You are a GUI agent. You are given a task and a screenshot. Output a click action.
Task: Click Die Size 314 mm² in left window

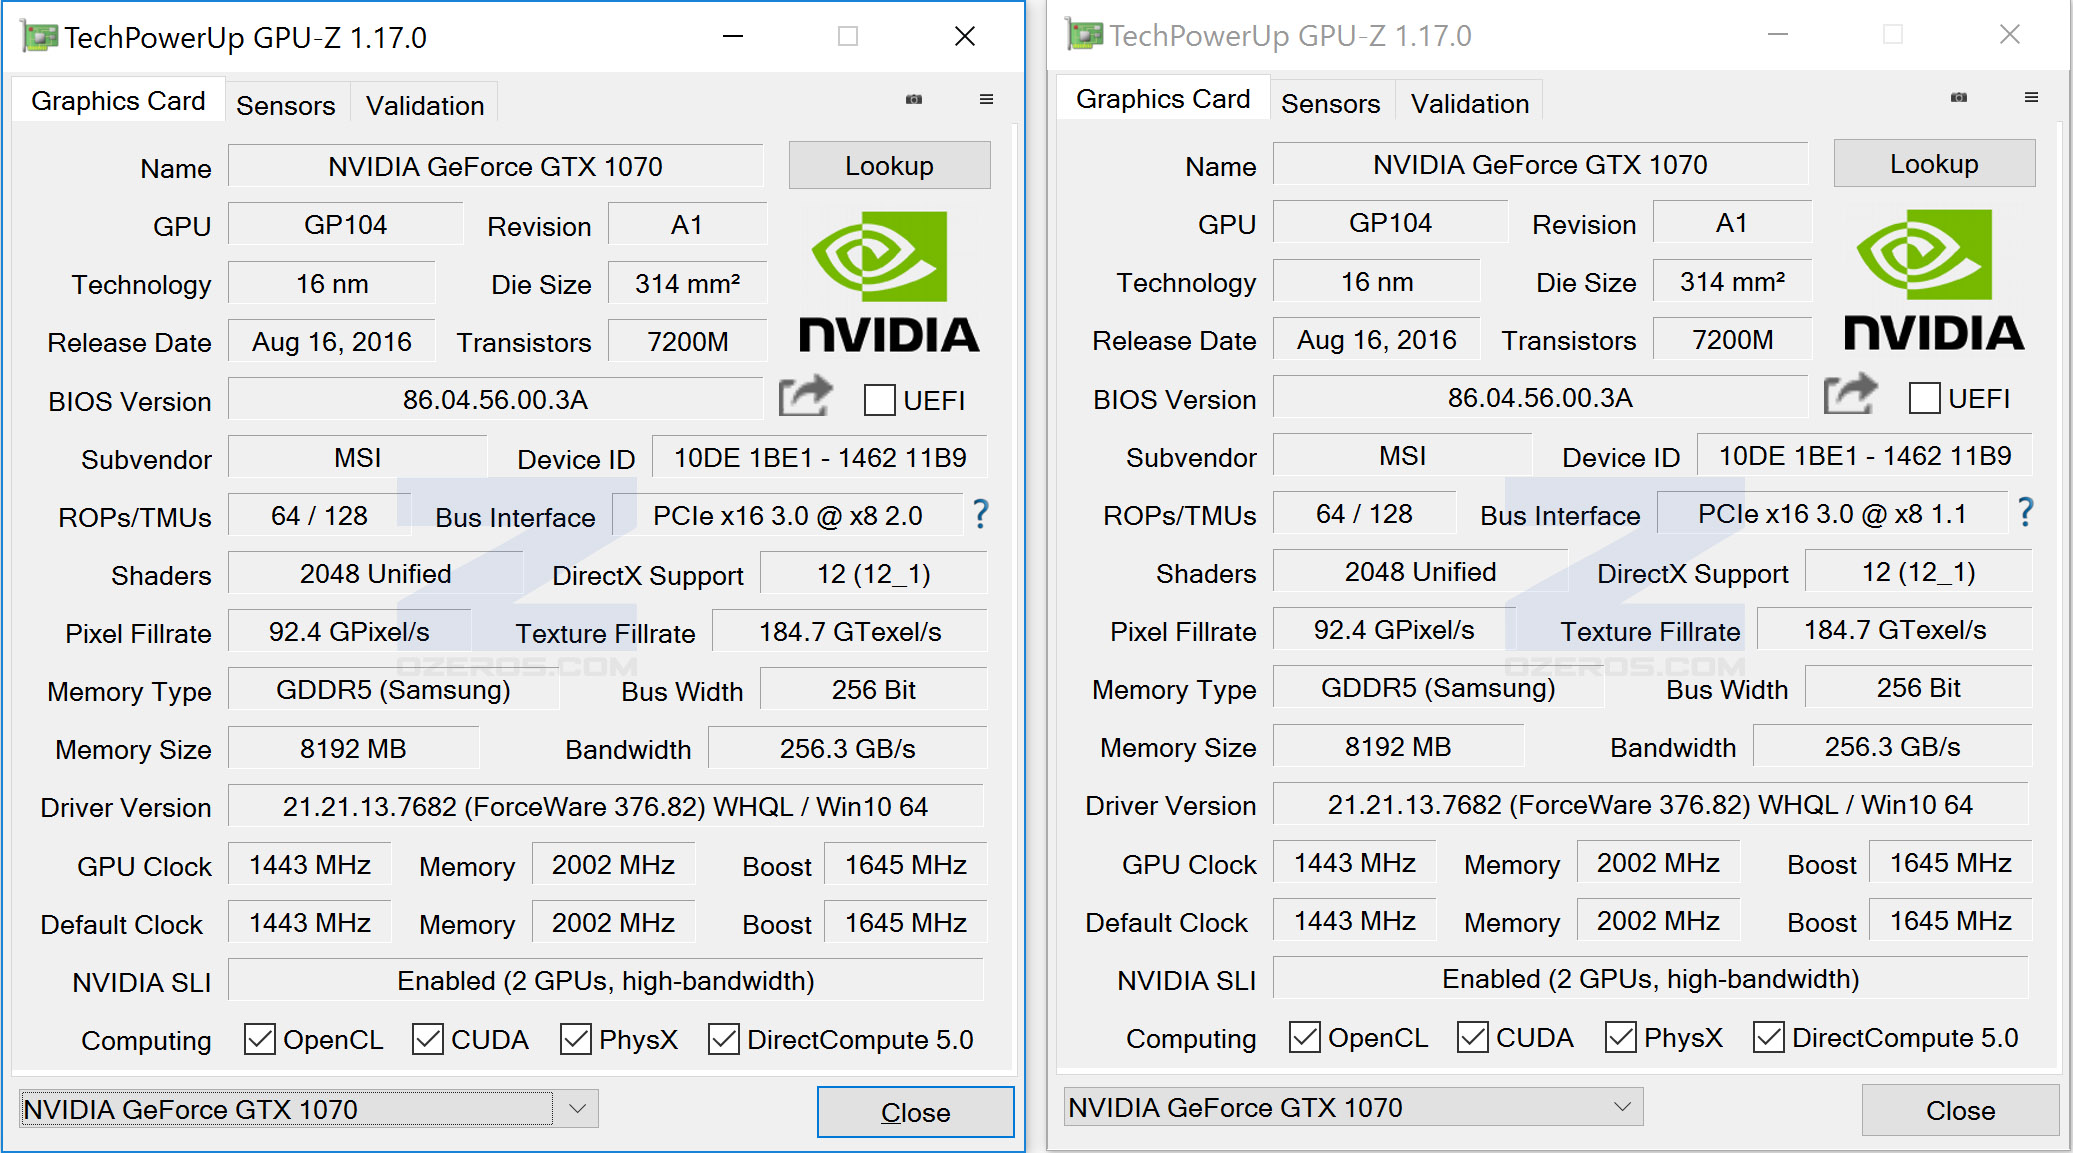(x=688, y=284)
